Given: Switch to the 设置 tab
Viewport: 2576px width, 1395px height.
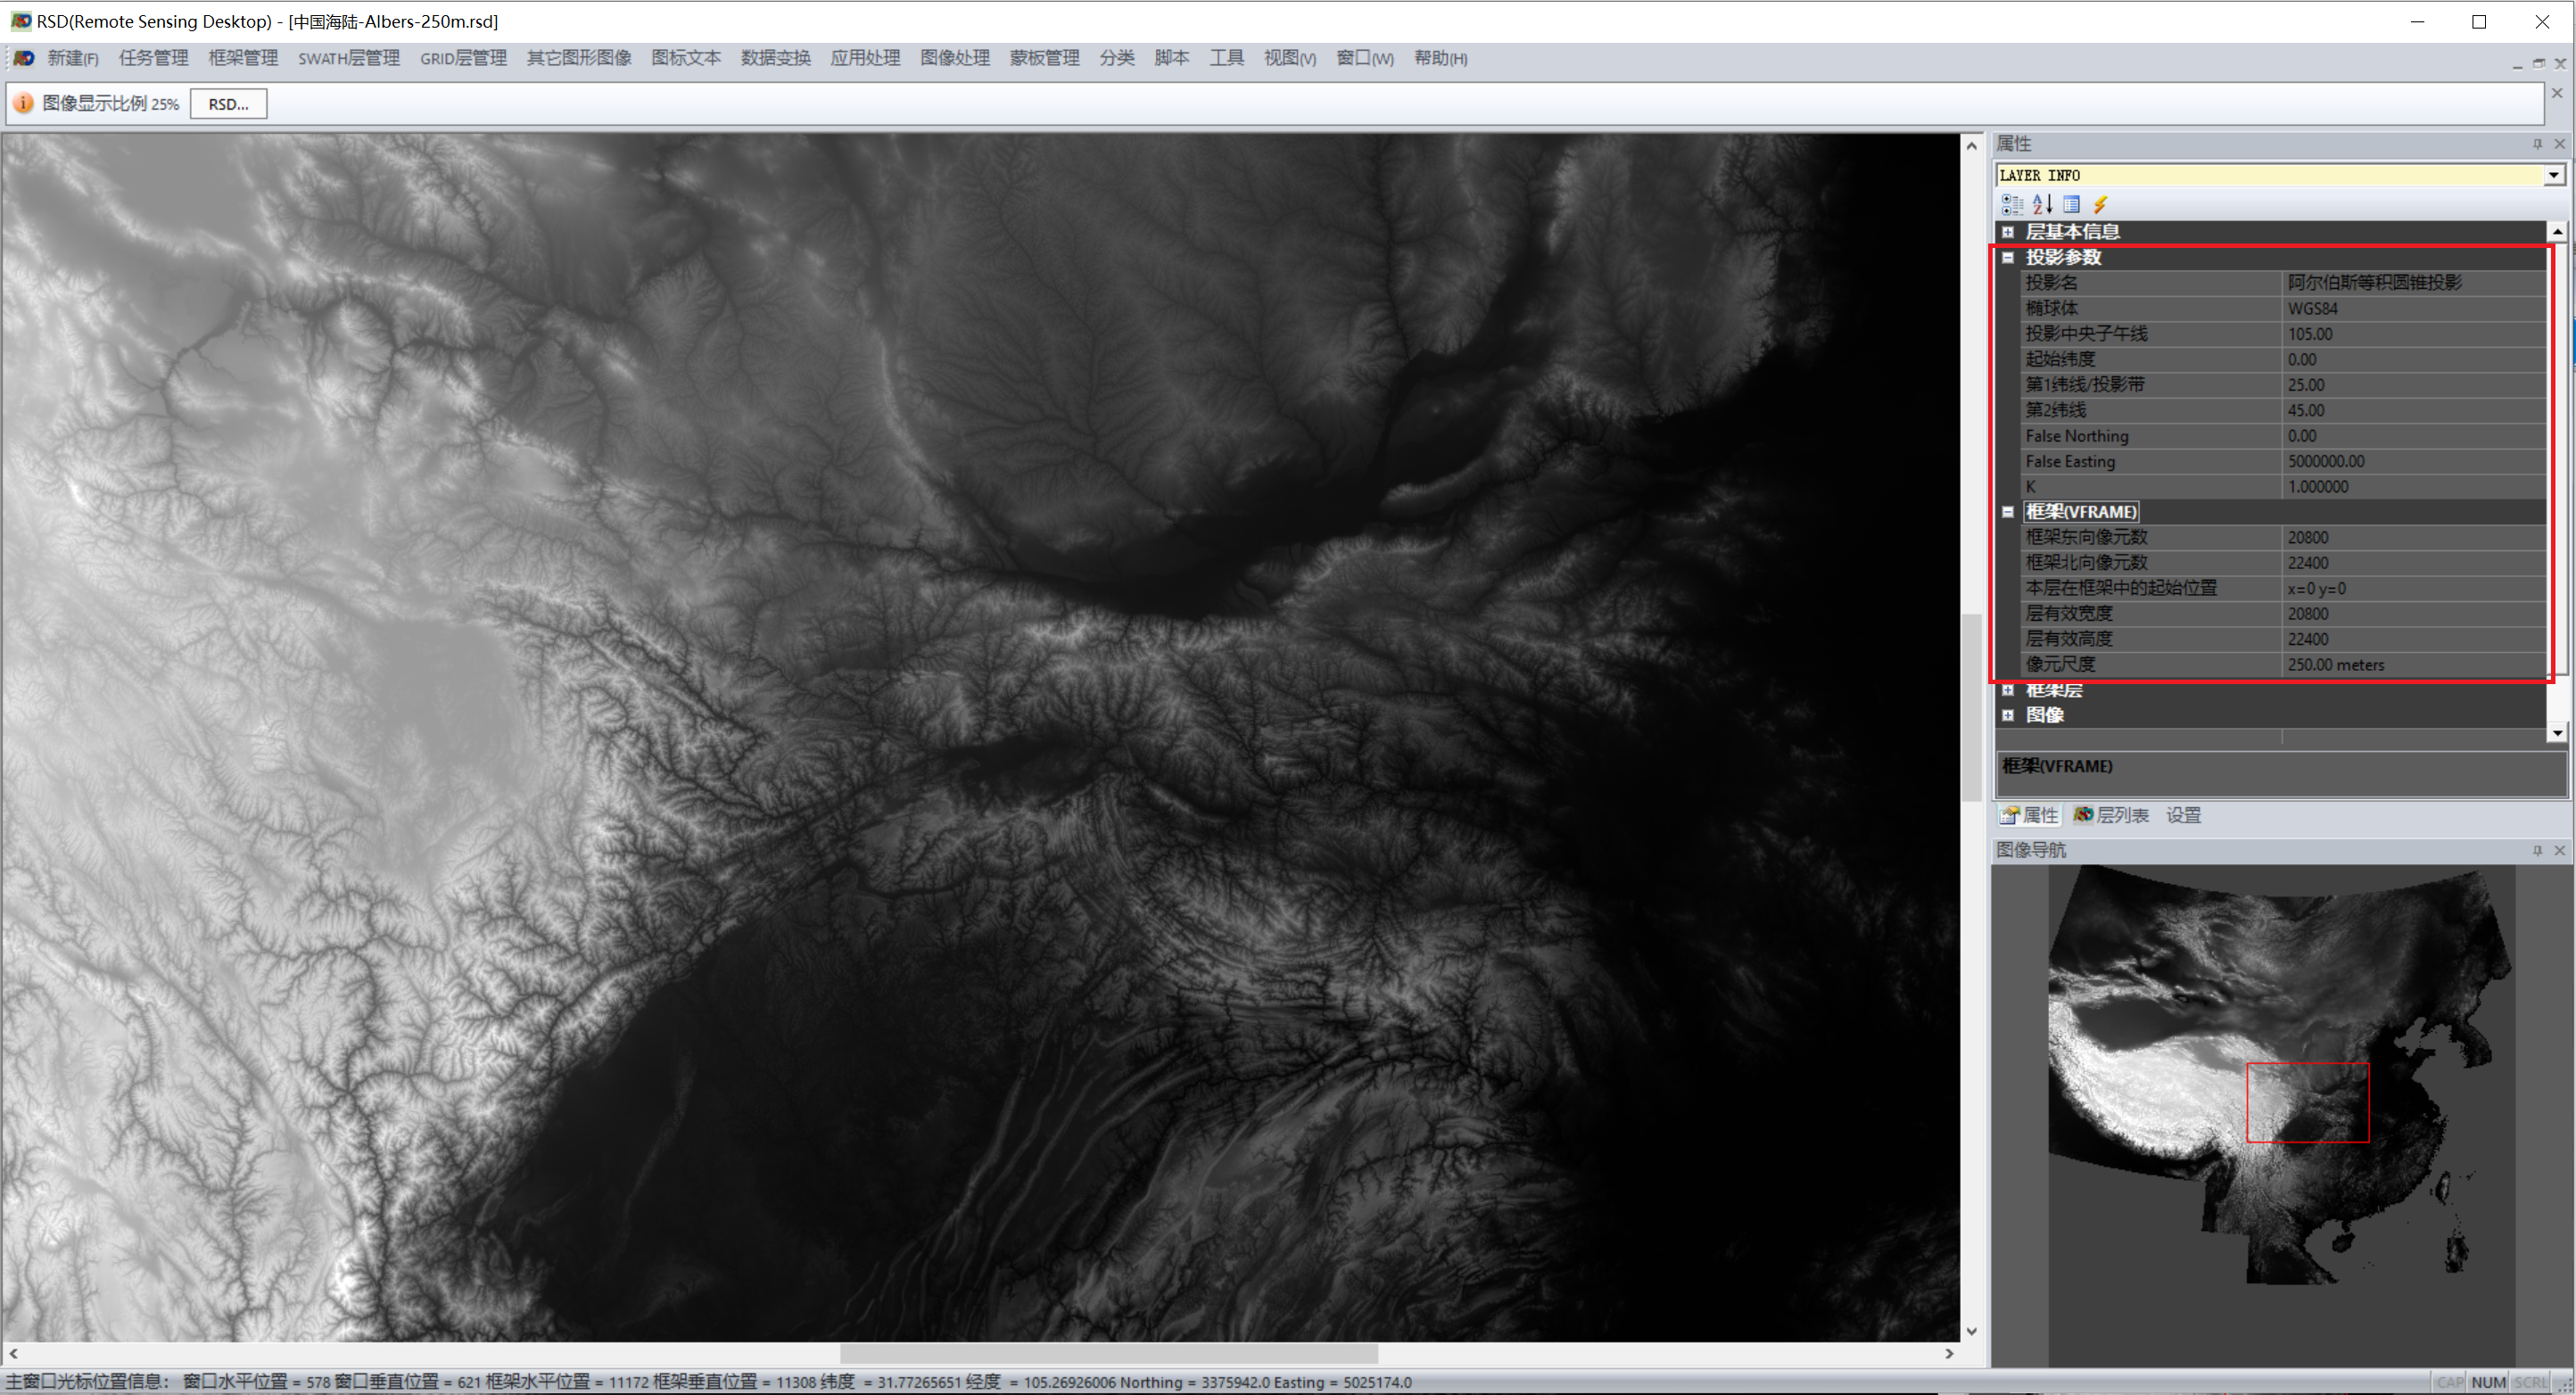Looking at the screenshot, I should [2183, 815].
